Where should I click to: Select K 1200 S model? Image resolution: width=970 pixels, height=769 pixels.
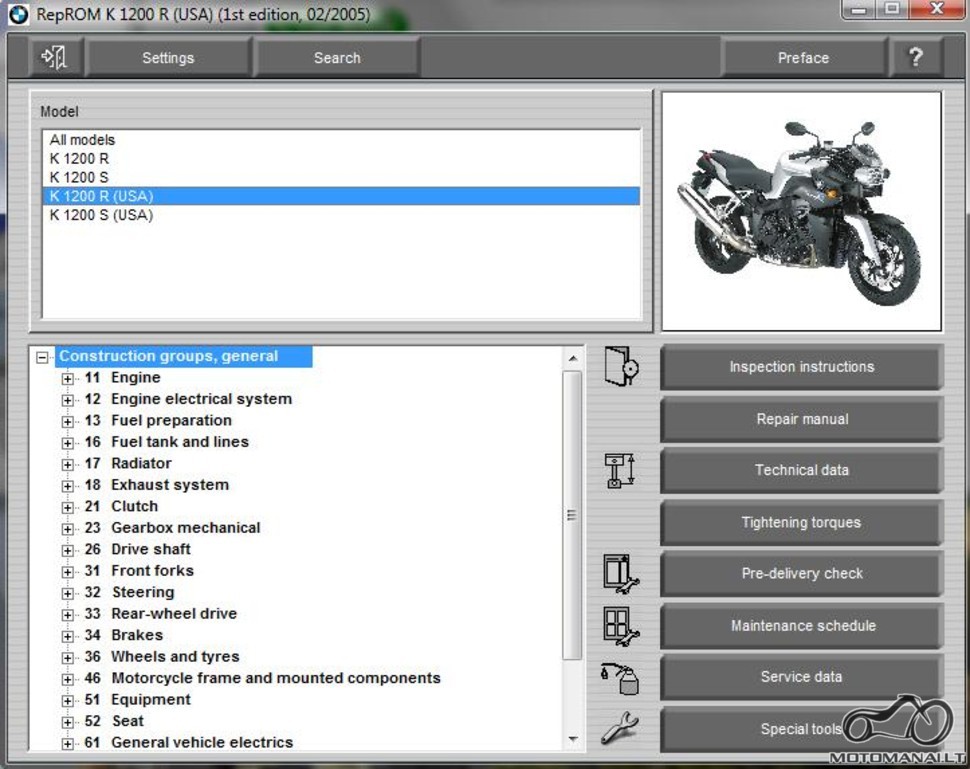pos(341,178)
